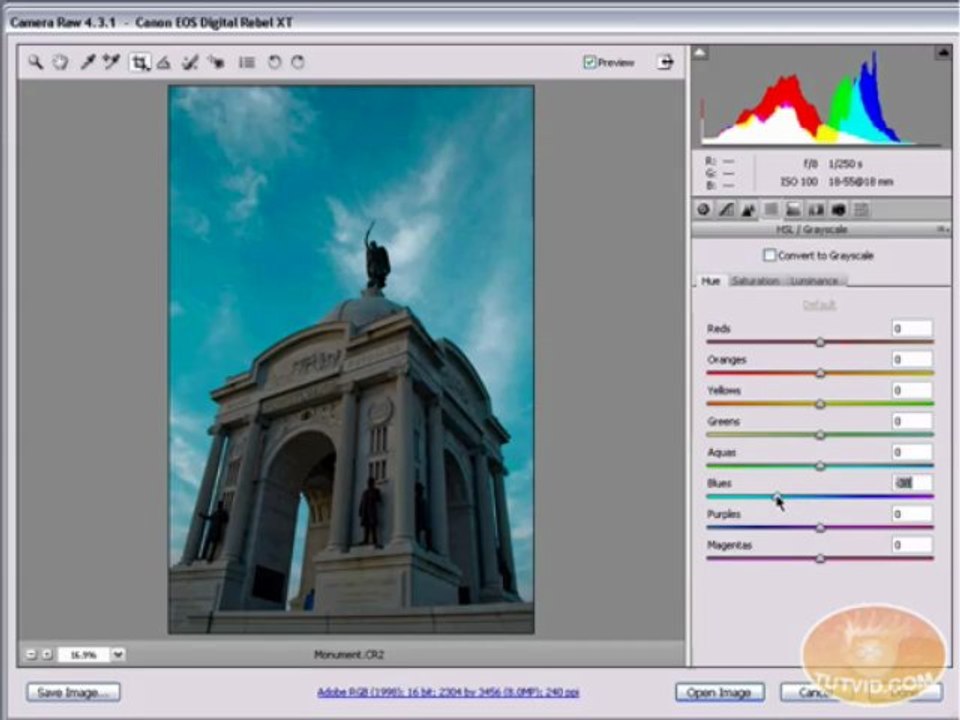Image resolution: width=960 pixels, height=720 pixels.
Task: Select the Retouch spot removal tool
Action: tap(190, 62)
